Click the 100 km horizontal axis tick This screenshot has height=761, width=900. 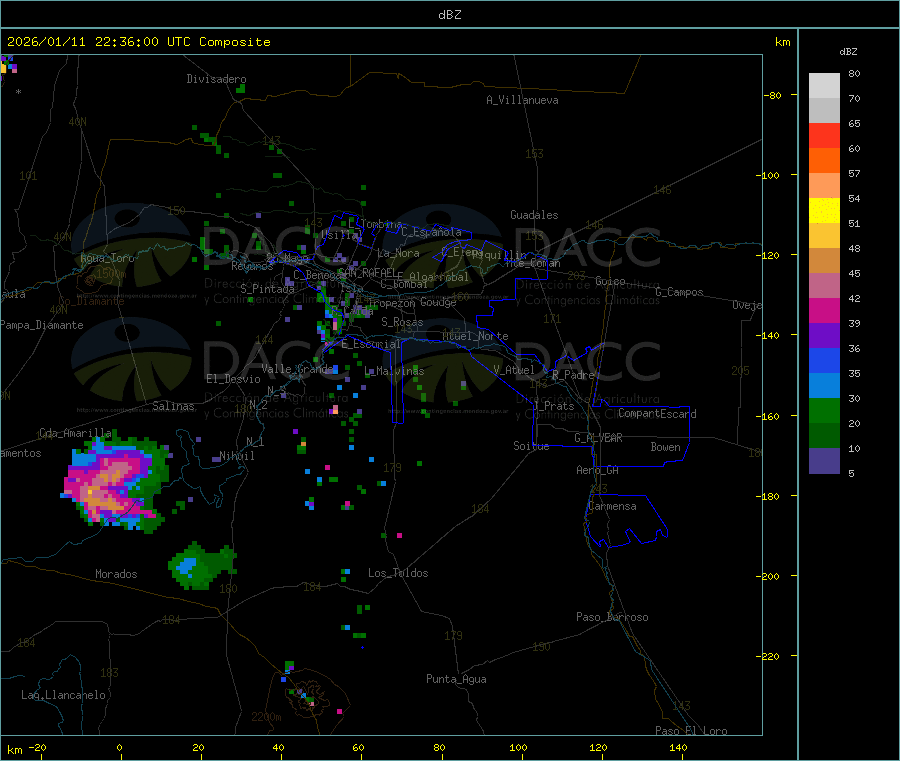(x=518, y=747)
